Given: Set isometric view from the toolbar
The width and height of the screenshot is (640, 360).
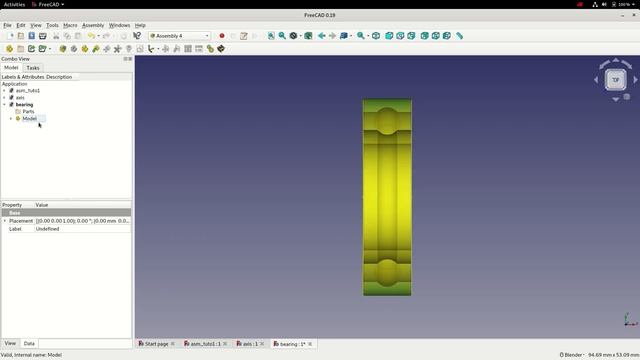Looking at the screenshot, I should click(x=376, y=36).
